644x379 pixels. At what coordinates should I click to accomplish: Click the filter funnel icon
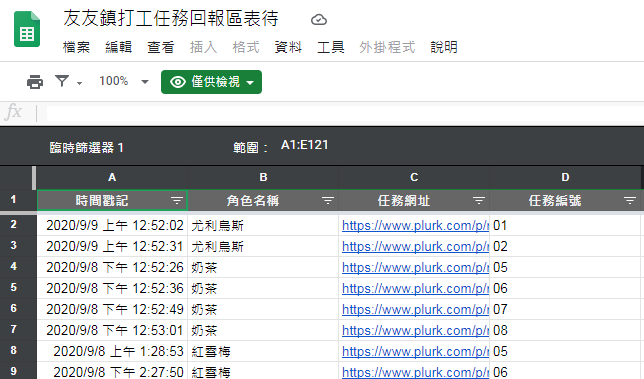point(62,81)
